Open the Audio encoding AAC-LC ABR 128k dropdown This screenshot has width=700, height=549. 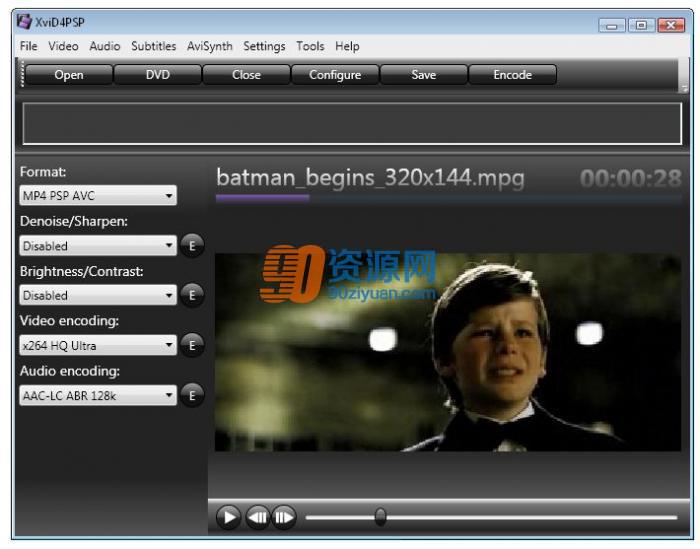click(98, 395)
